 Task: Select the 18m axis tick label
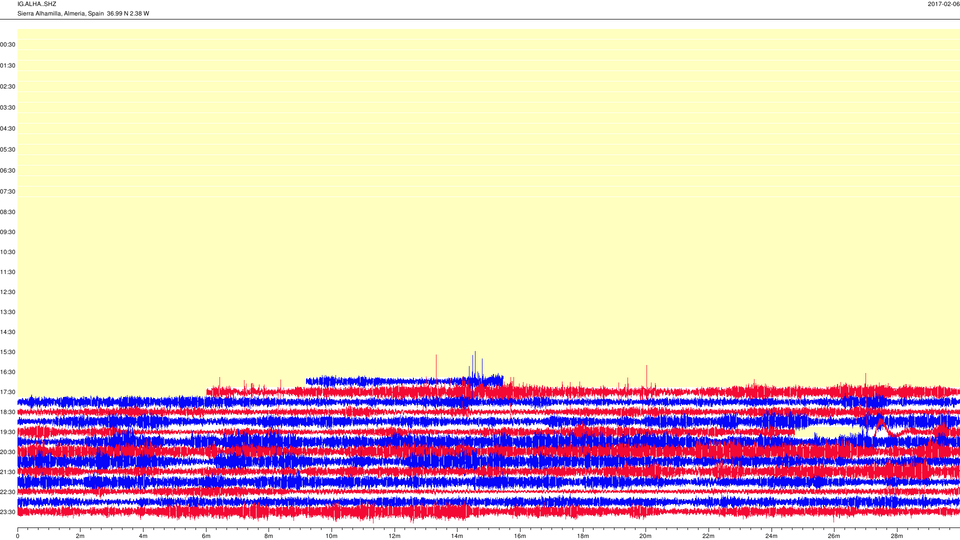tap(582, 536)
